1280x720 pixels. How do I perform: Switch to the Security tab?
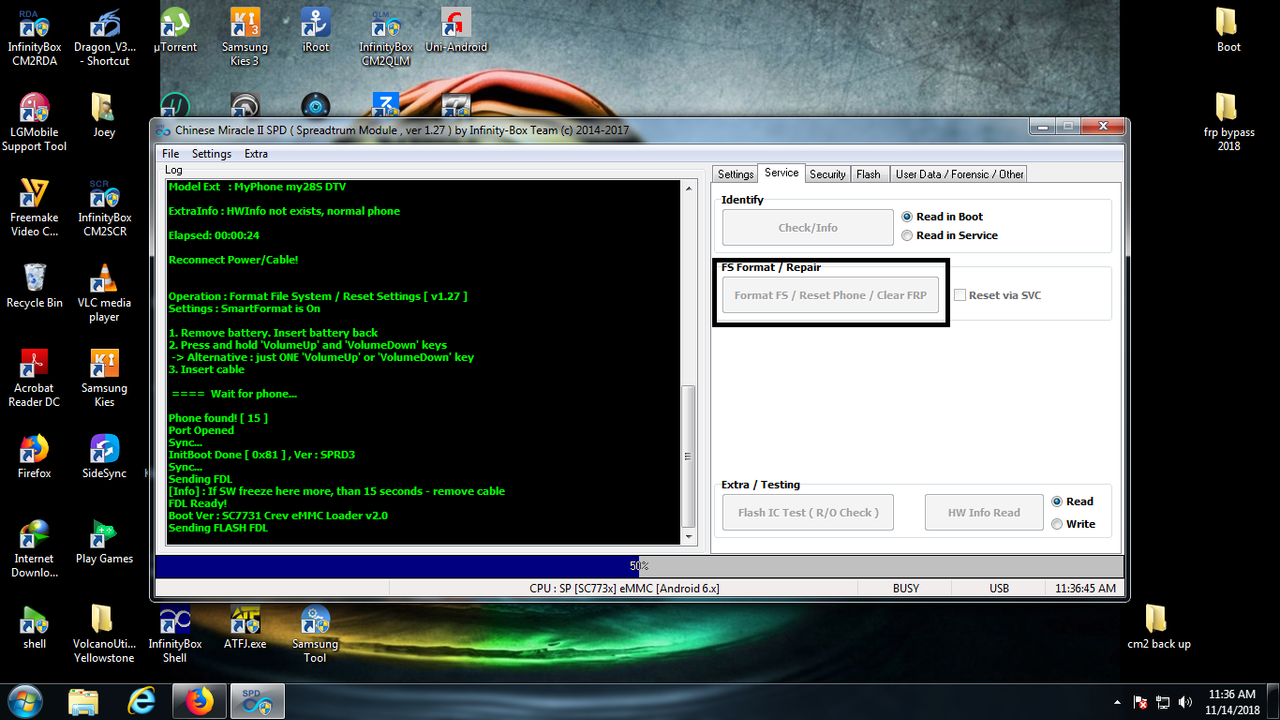[x=827, y=173]
